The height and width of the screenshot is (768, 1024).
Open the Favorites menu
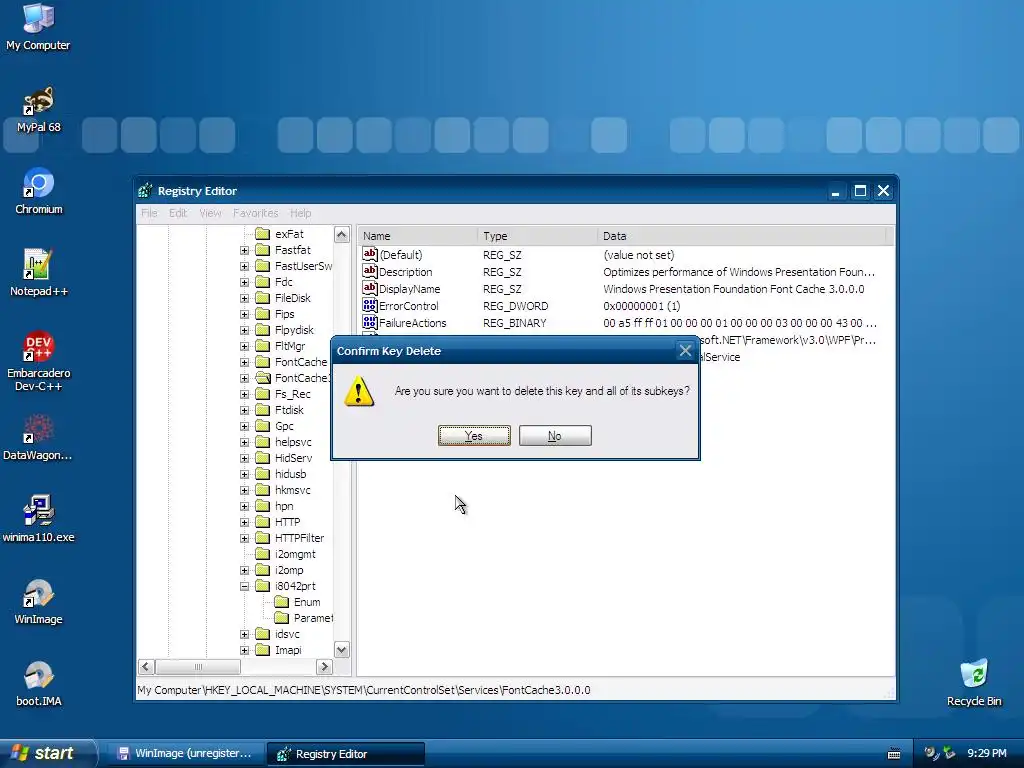(255, 213)
